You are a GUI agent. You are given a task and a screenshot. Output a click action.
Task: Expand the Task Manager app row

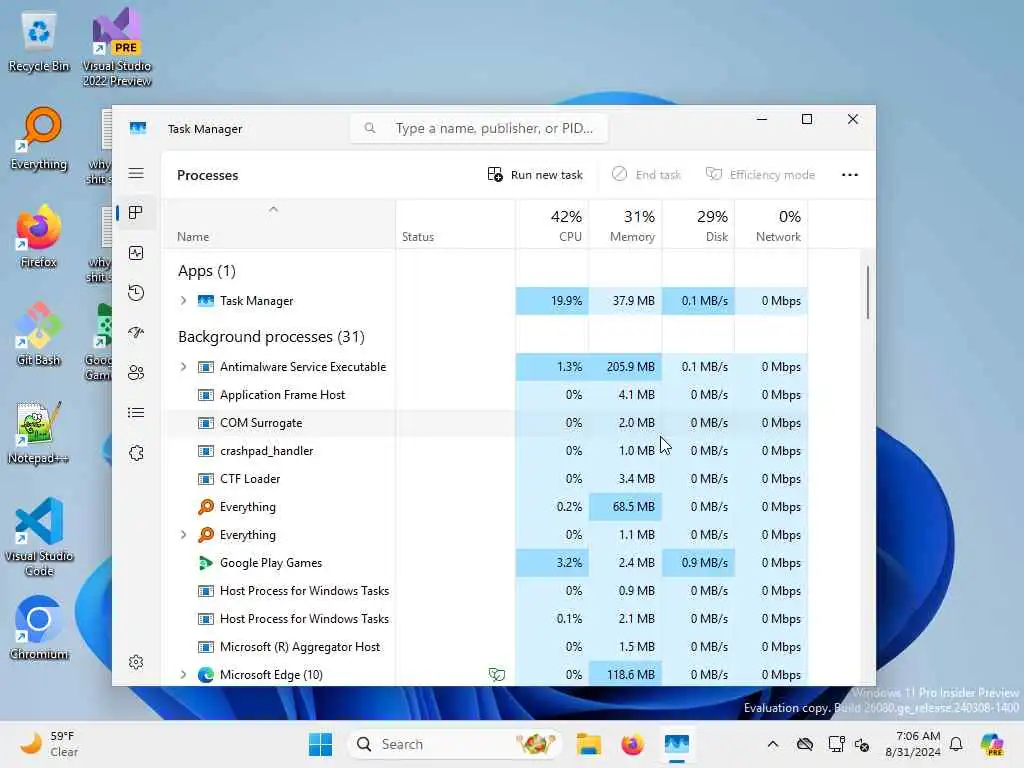coord(184,300)
